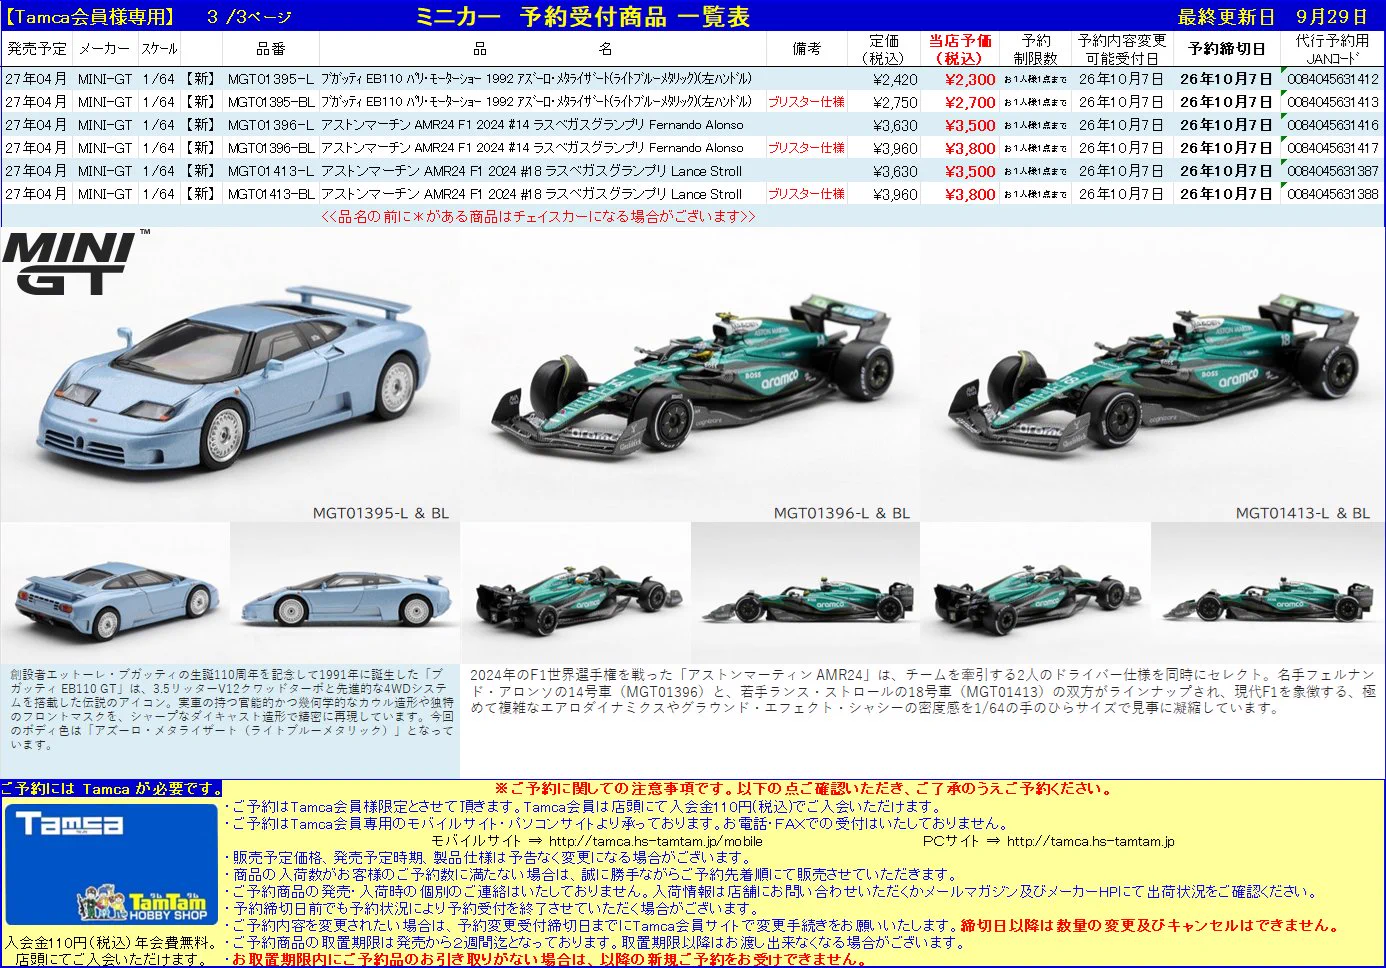Click the 定価(税込) column header
Viewport: 1386px width, 968px height.
tap(883, 49)
